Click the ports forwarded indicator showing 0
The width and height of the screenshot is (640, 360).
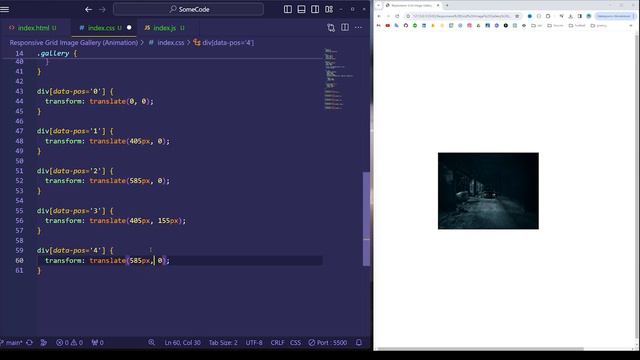pyautogui.click(x=97, y=342)
